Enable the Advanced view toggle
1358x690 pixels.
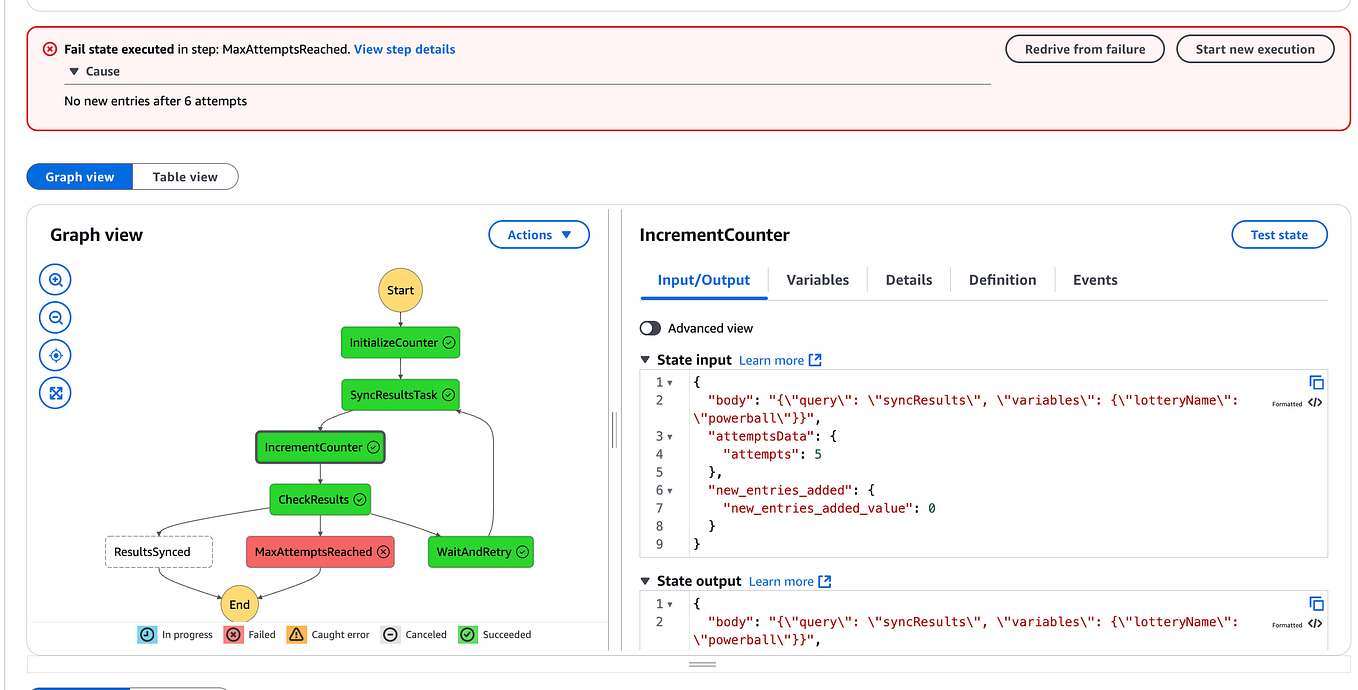650,327
